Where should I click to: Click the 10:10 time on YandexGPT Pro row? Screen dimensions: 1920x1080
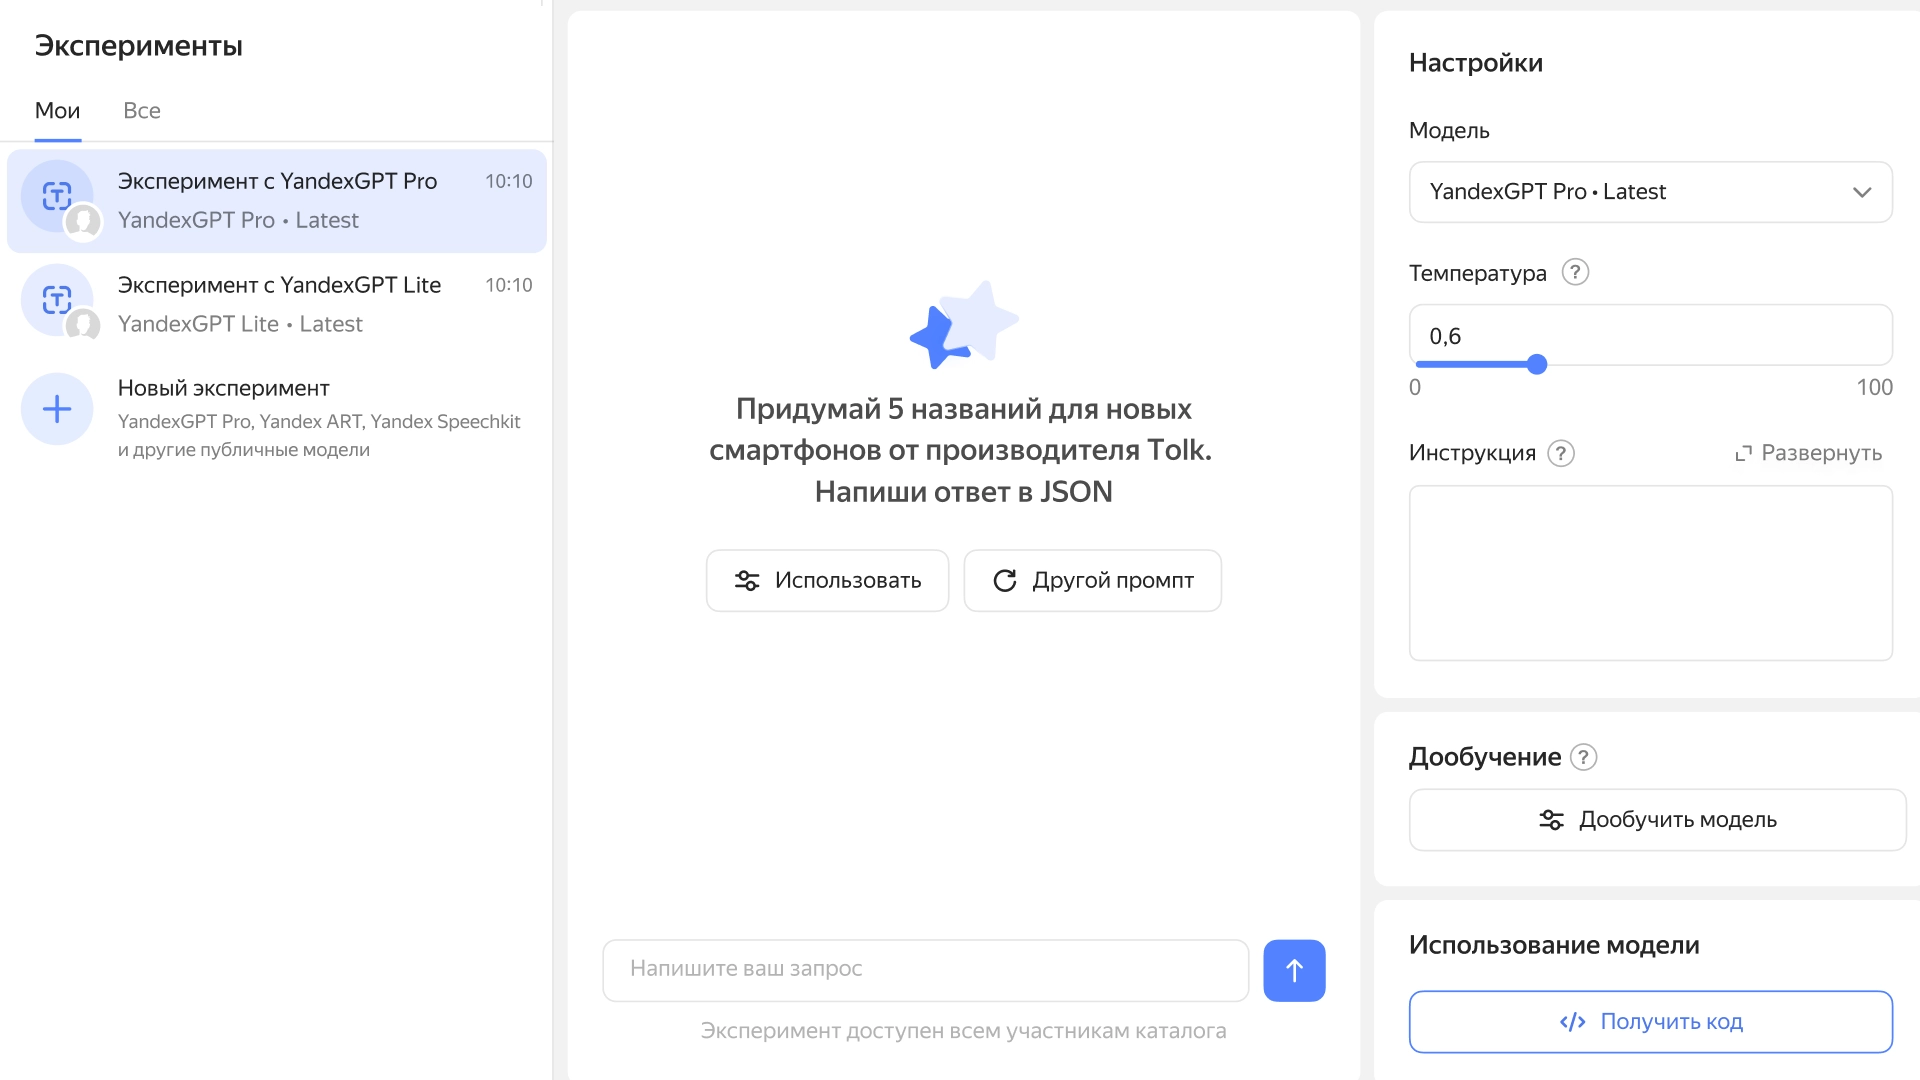click(x=508, y=181)
